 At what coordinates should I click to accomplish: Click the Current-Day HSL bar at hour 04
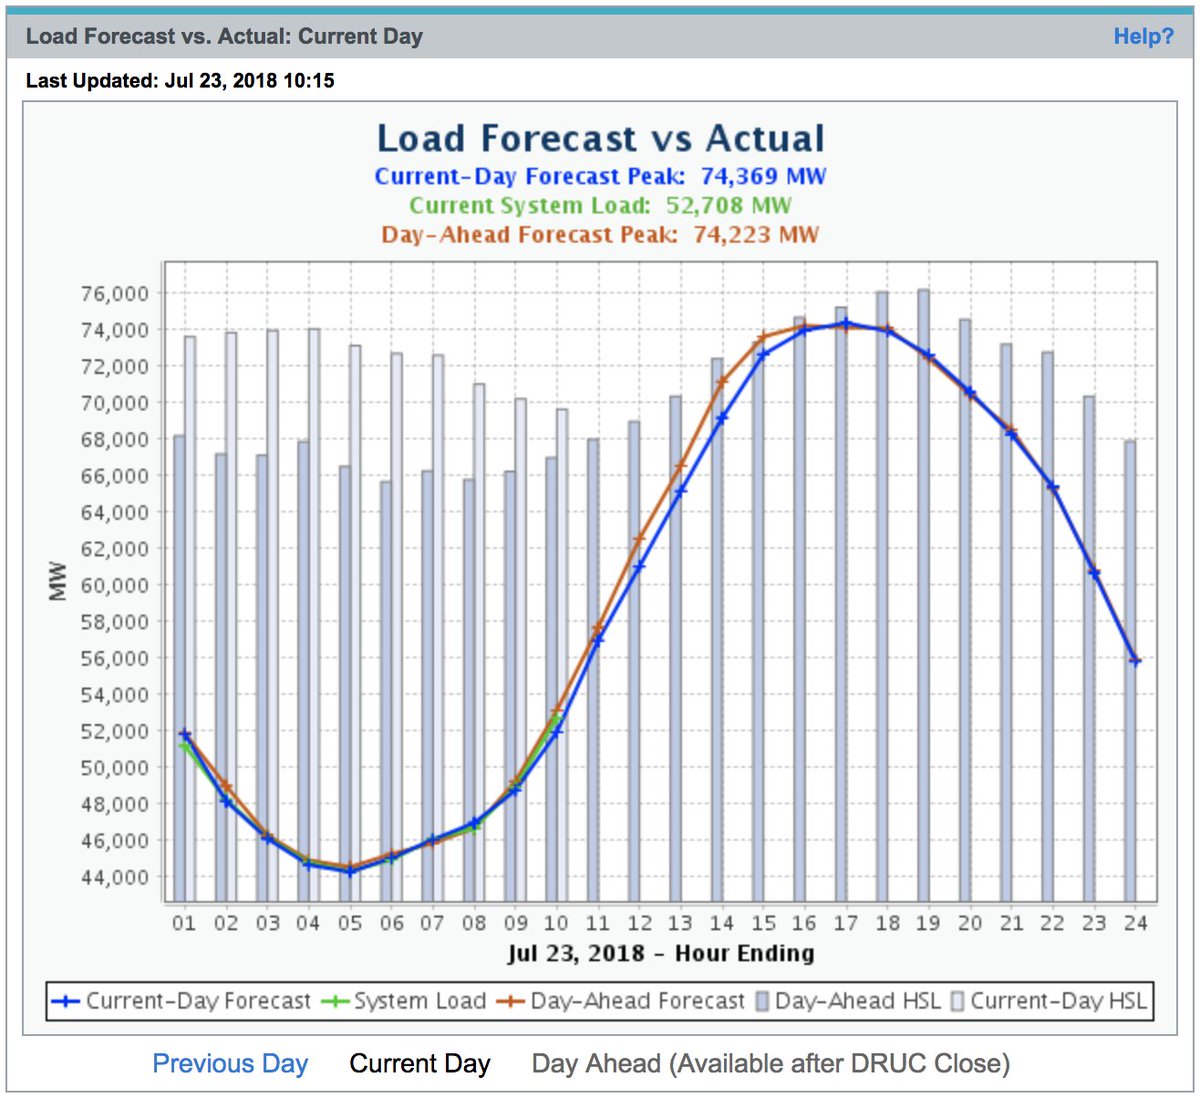click(315, 616)
